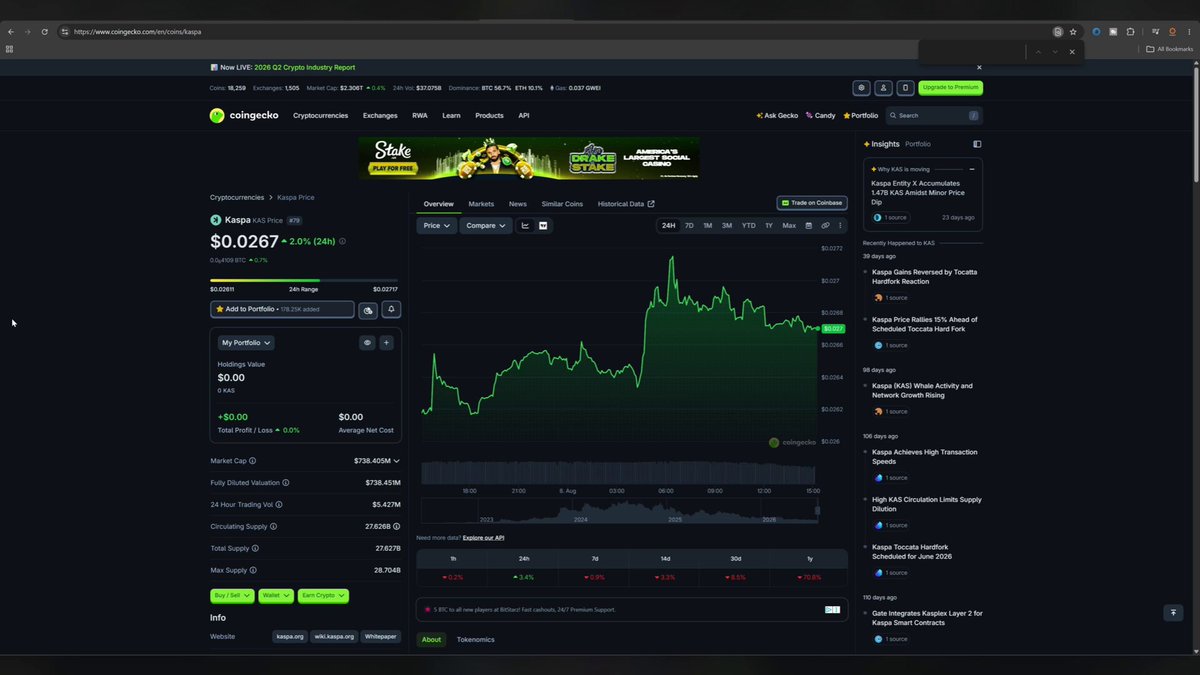Viewport: 1200px width, 675px height.
Task: Click the info icon next to Market Cap
Action: [252, 461]
